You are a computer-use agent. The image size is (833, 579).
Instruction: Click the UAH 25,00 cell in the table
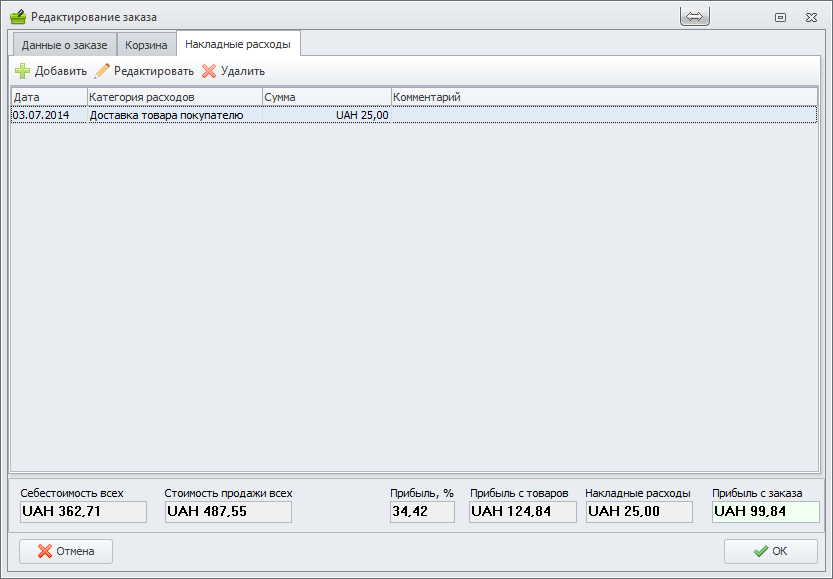(361, 115)
